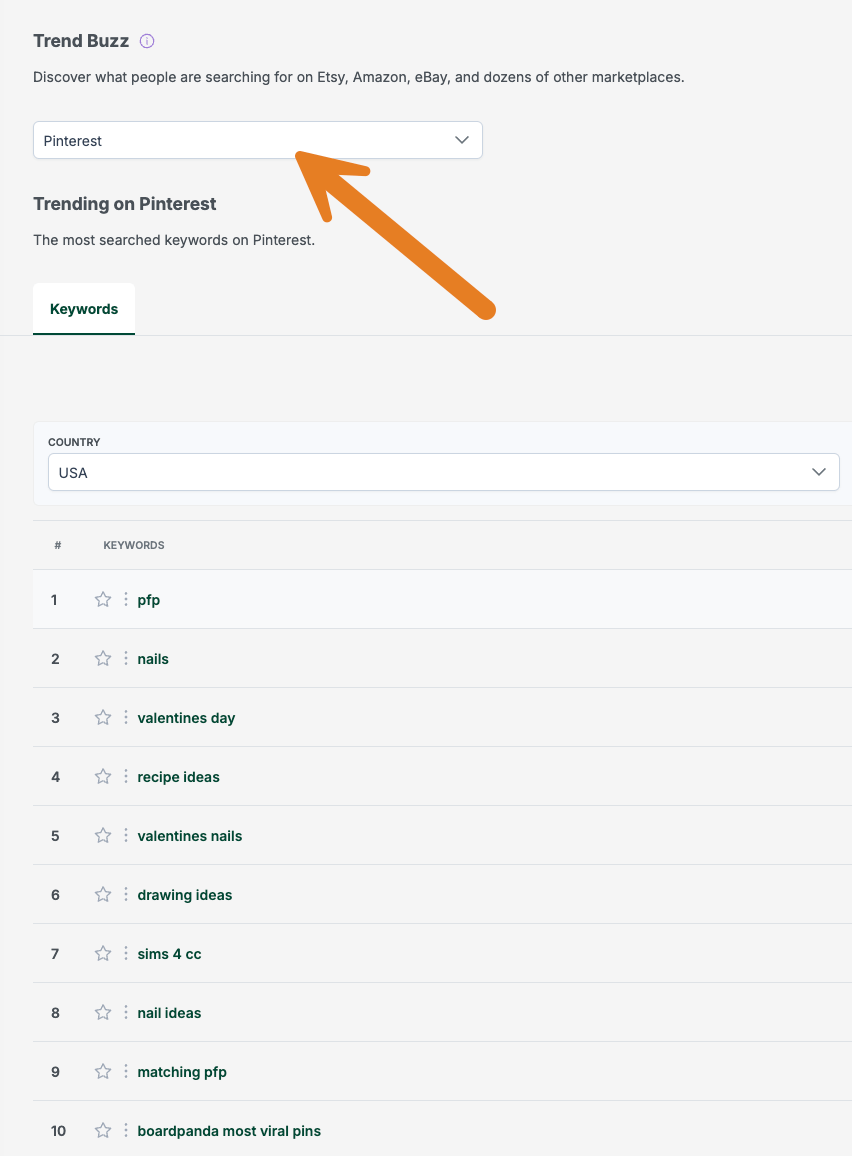Switch to the Keywords tab
The image size is (852, 1156).
click(83, 308)
